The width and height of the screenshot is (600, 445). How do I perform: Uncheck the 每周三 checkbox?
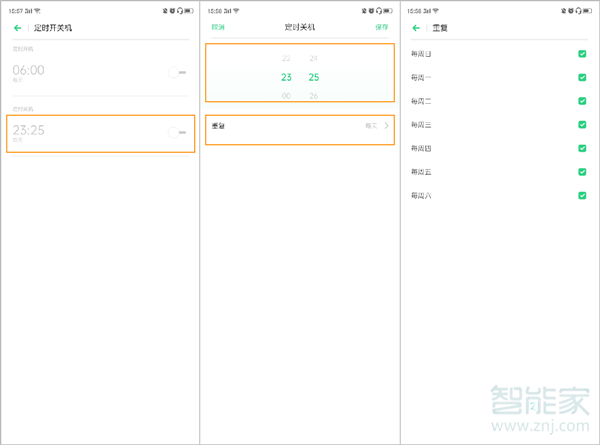582,124
